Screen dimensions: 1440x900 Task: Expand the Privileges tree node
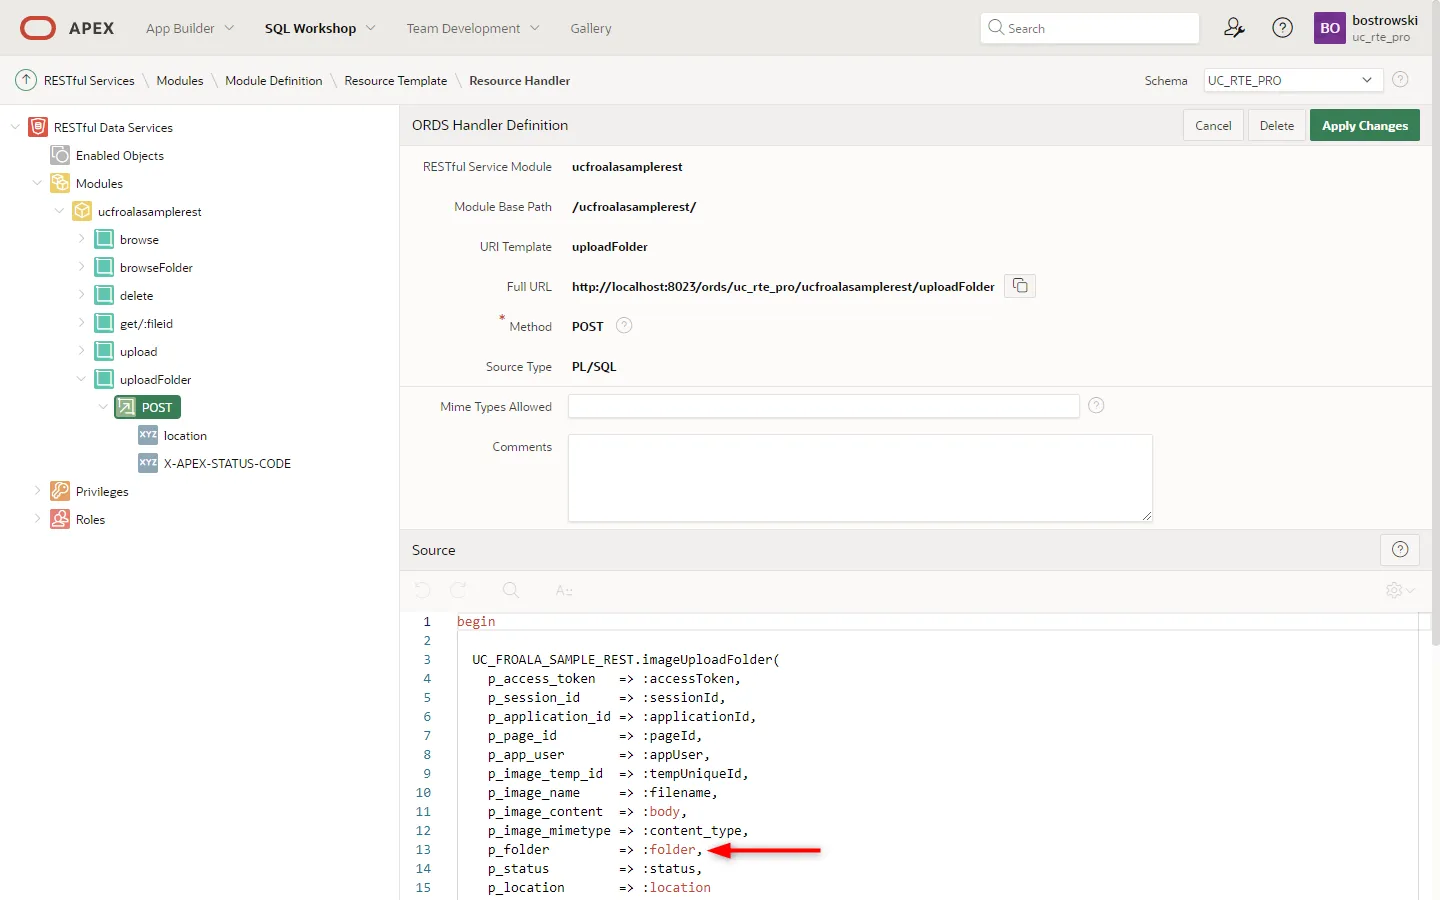point(38,491)
